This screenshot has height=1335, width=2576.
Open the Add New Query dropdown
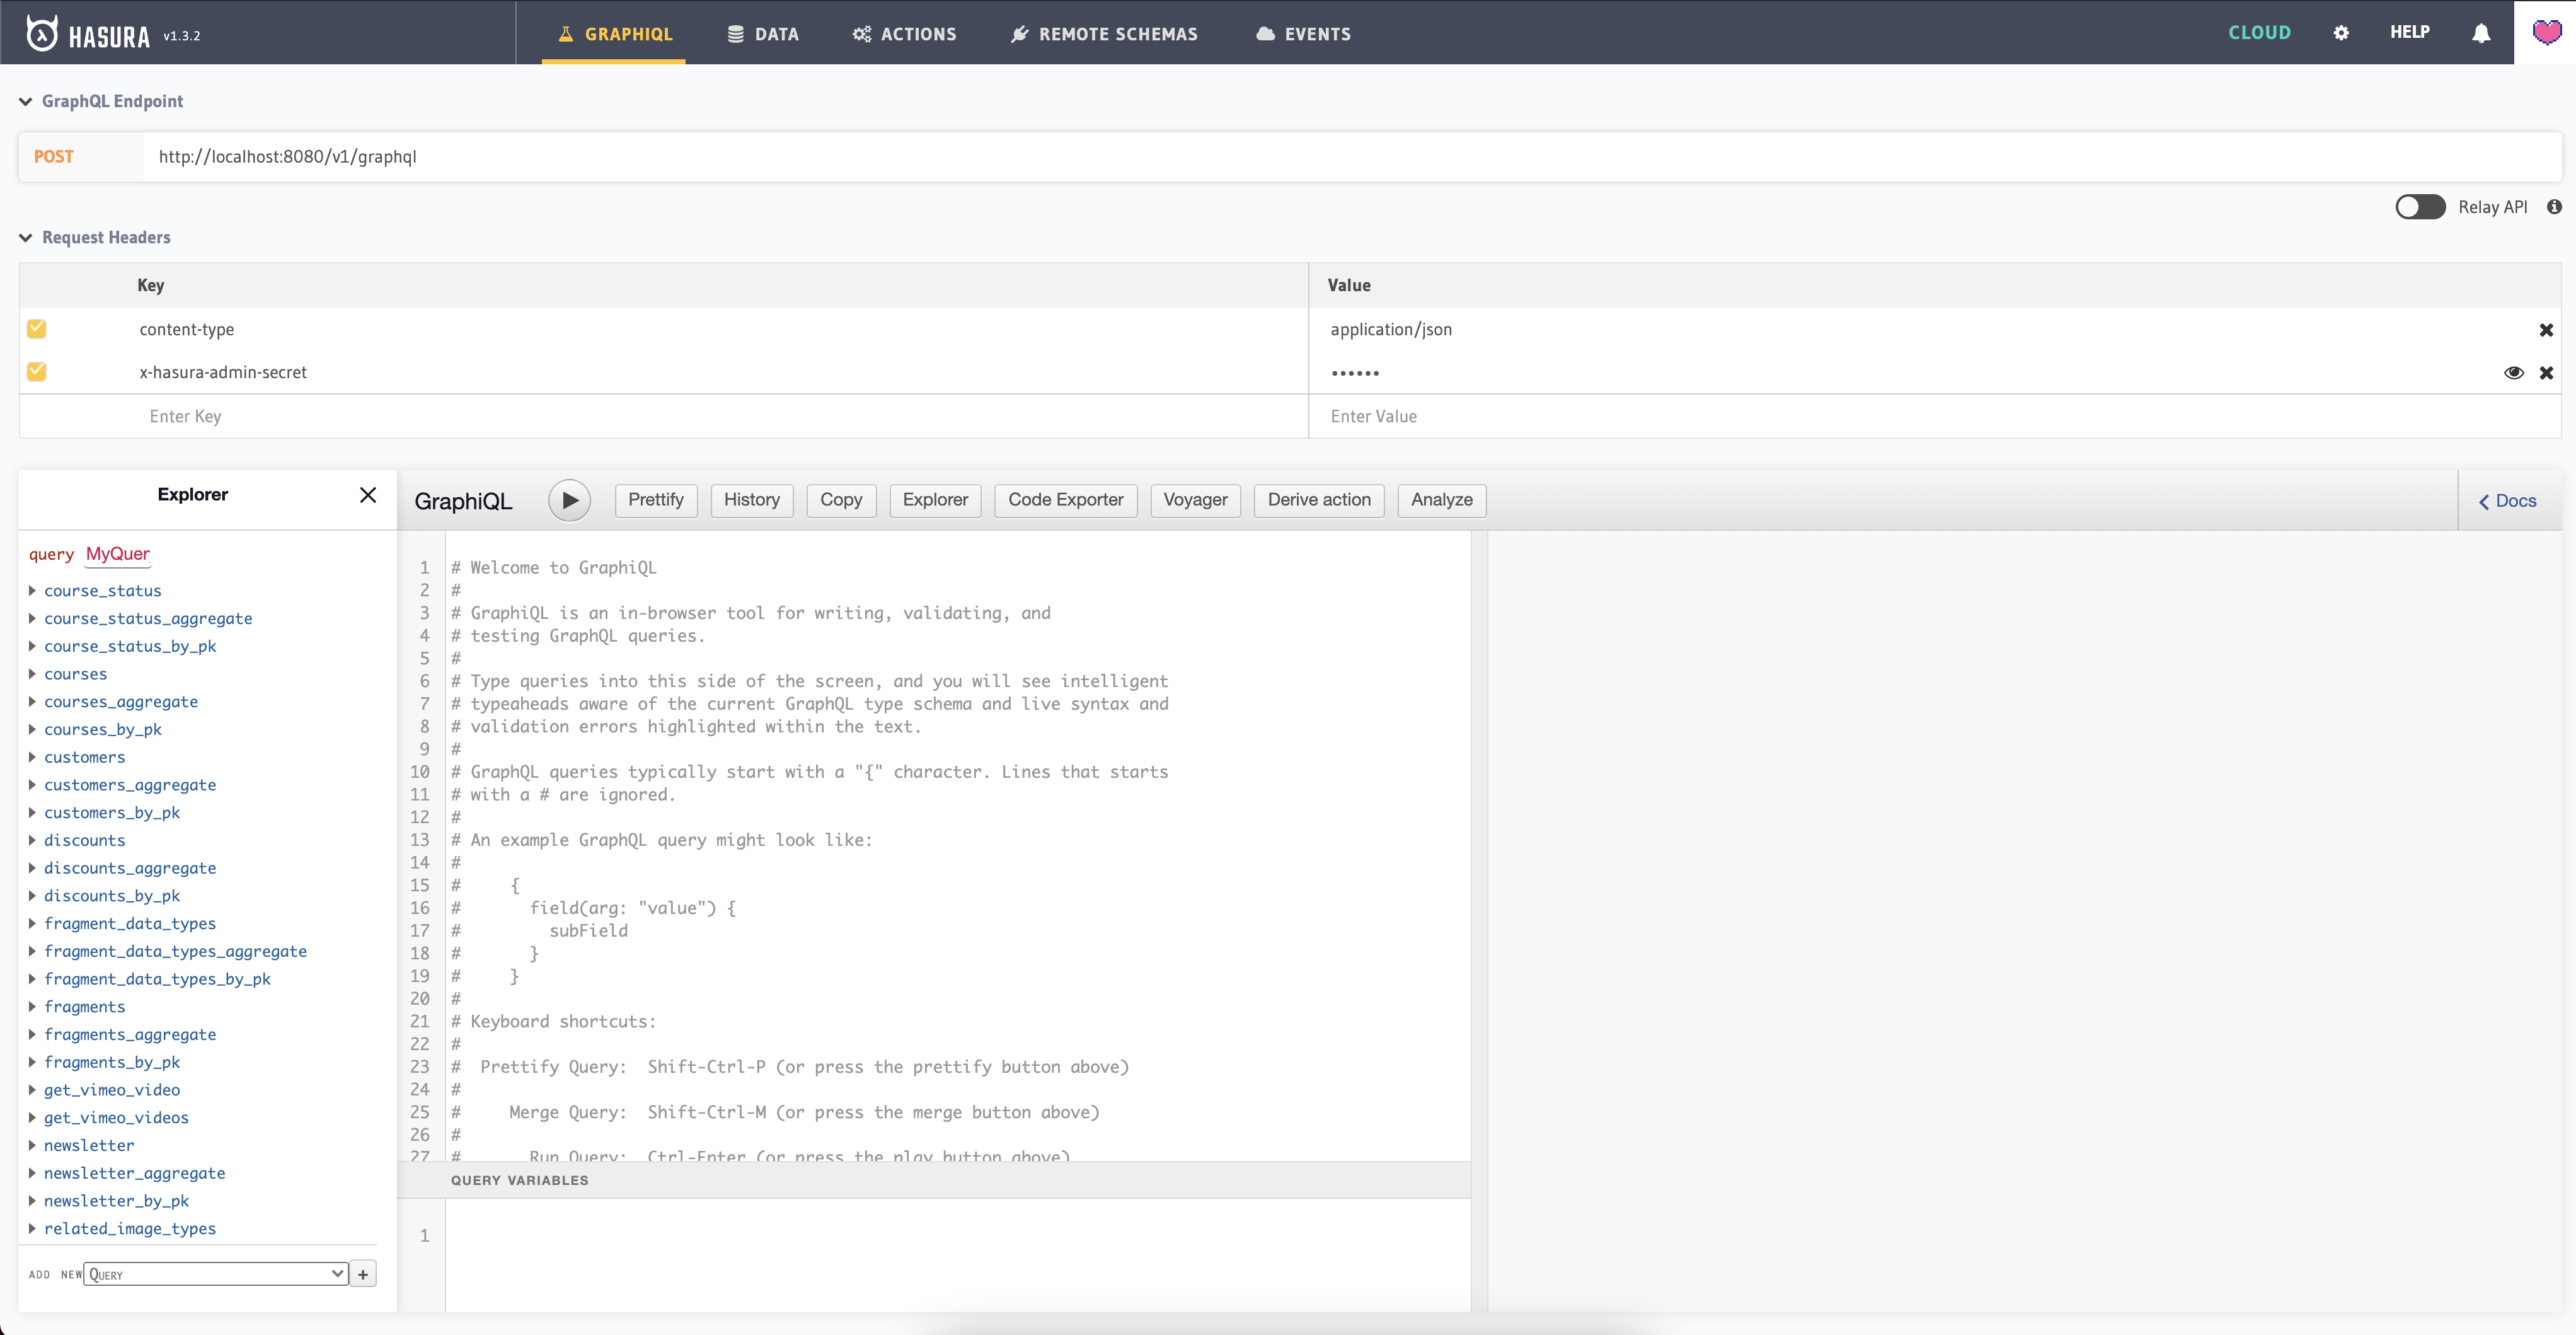coord(216,1274)
